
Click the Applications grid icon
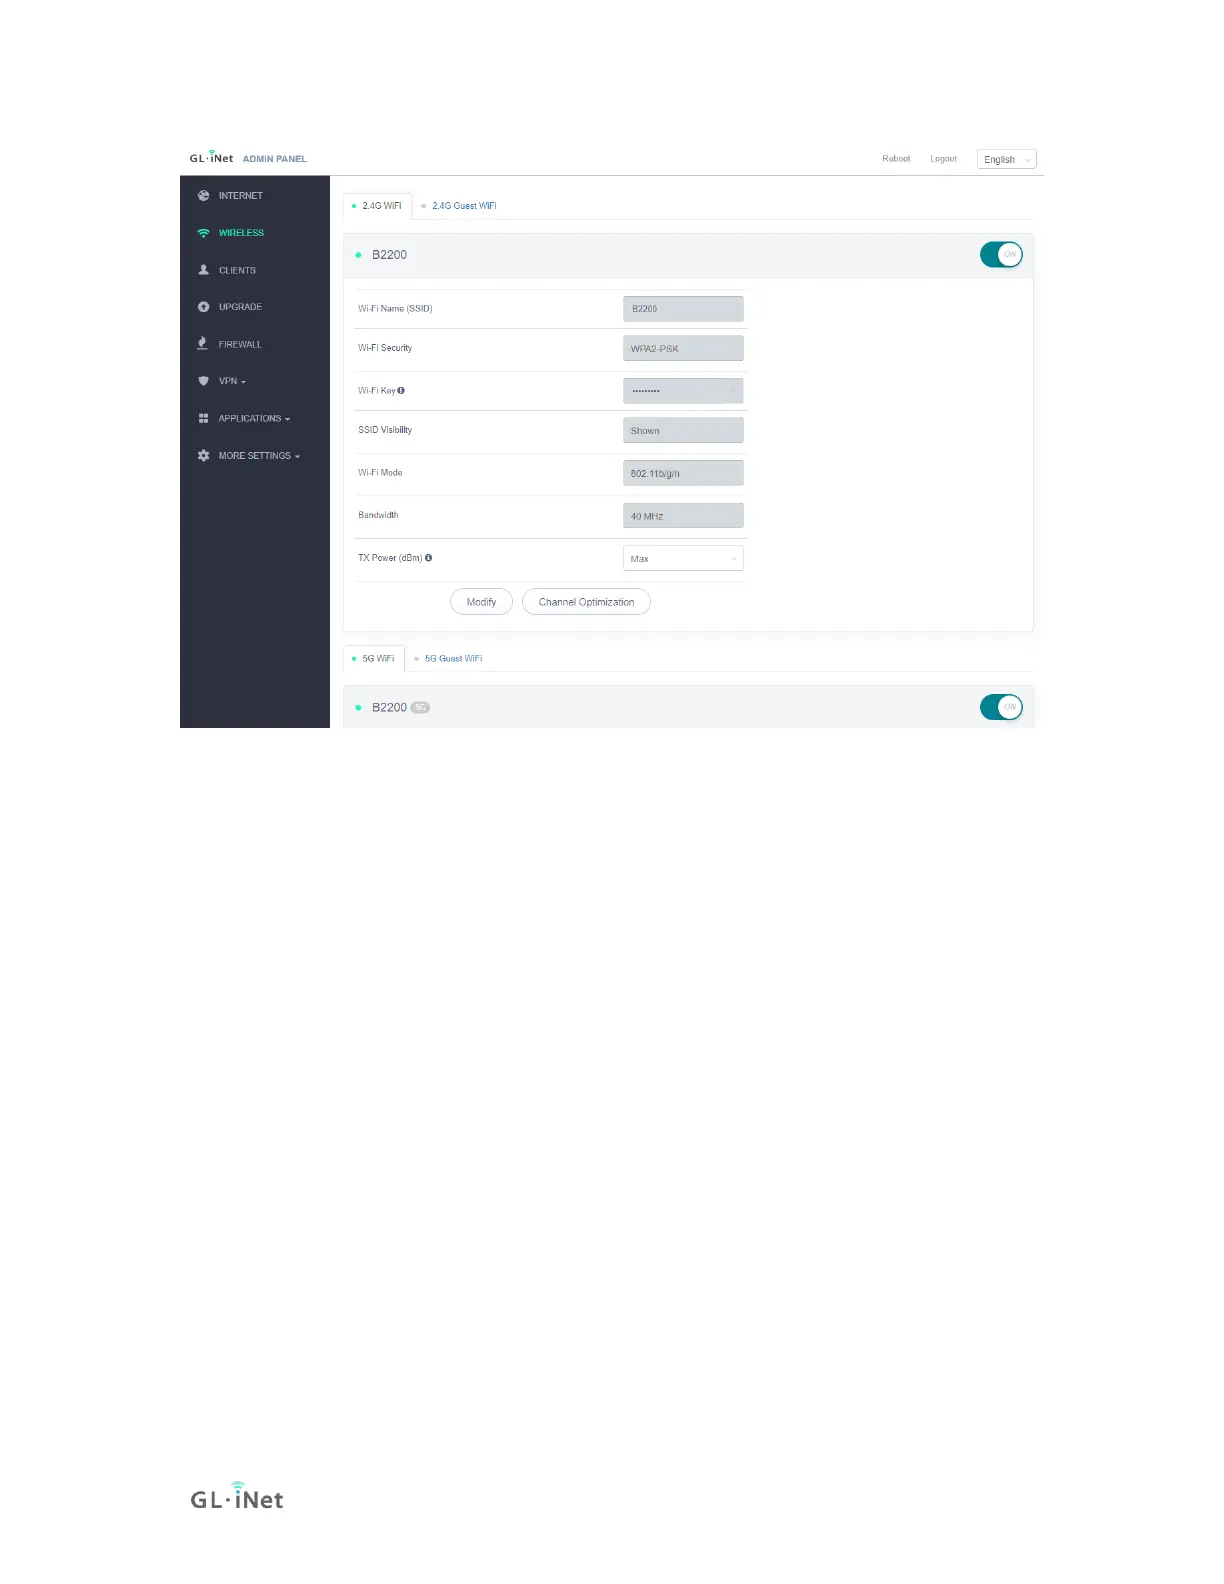[x=204, y=418]
